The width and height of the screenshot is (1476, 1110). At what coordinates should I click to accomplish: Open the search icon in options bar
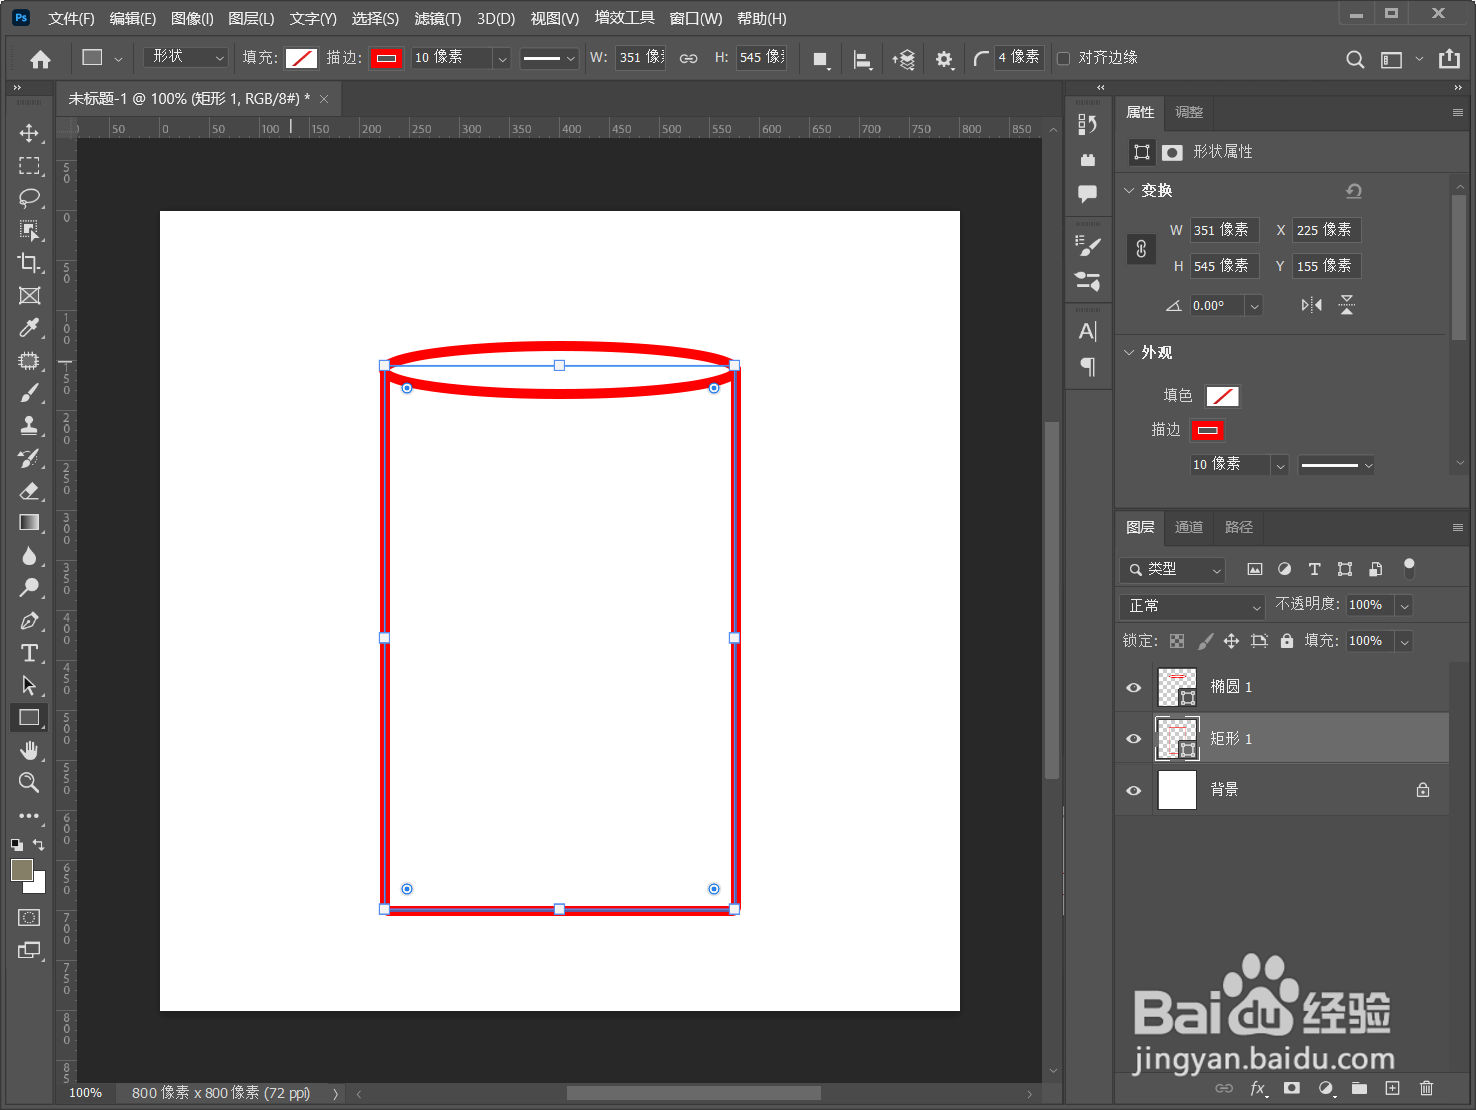click(x=1355, y=59)
